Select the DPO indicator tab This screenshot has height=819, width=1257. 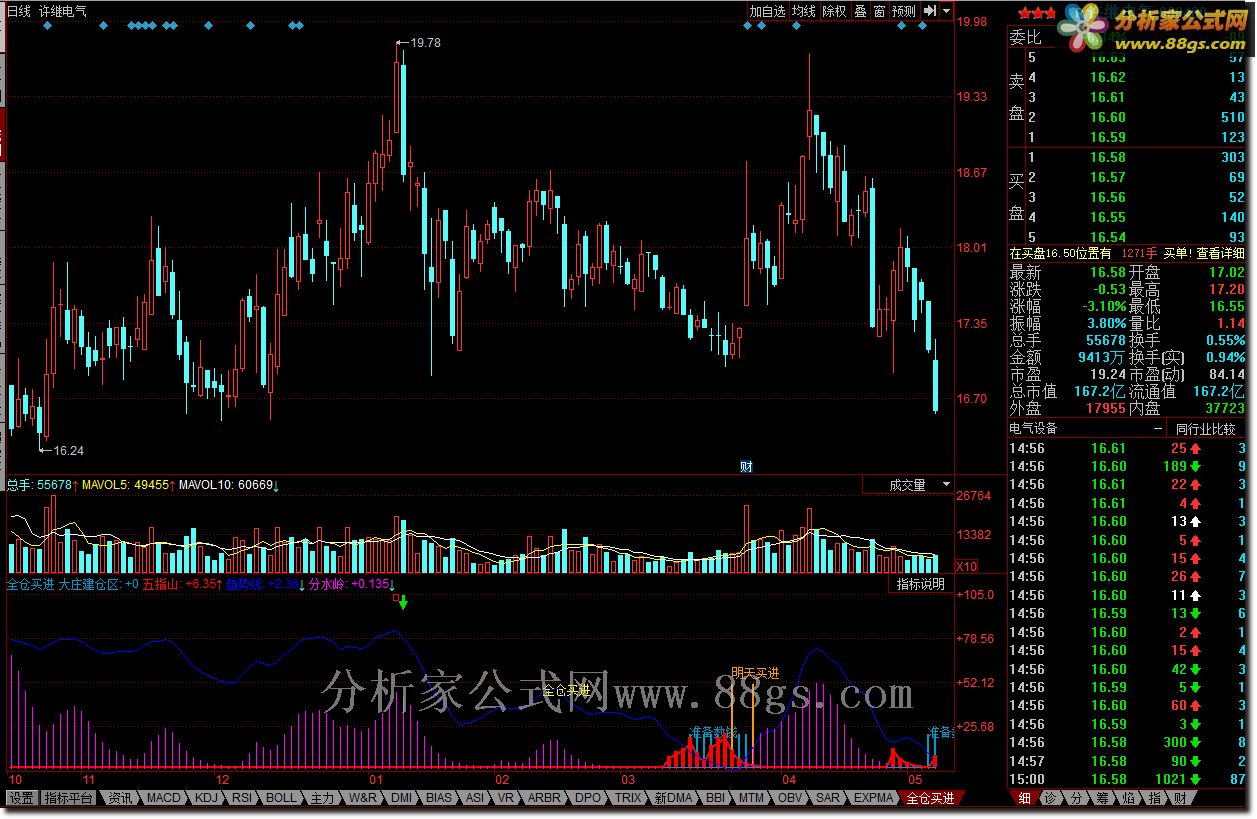(588, 798)
